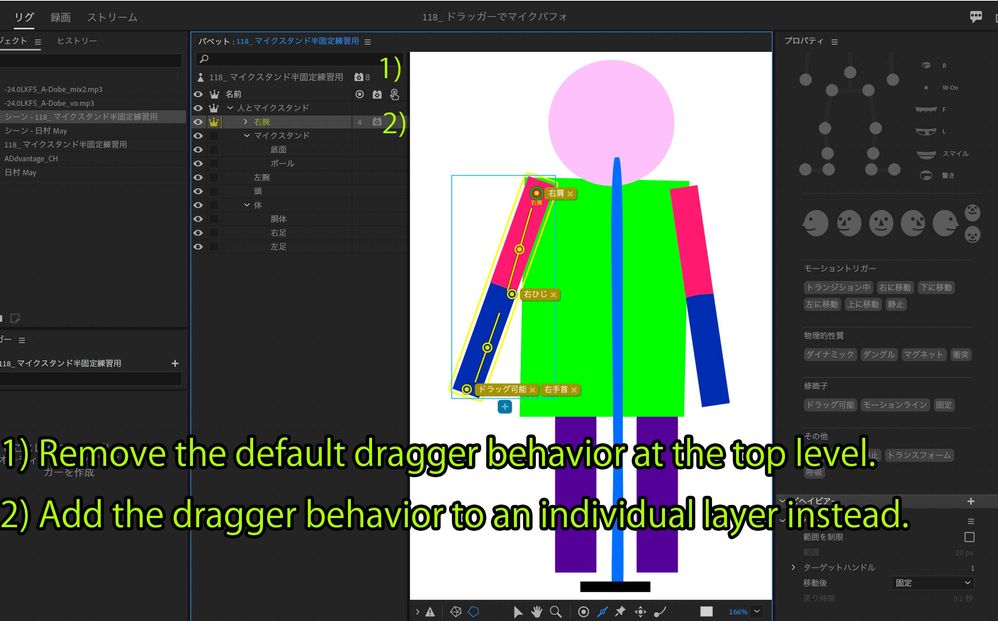
Task: Click the white color swatch in the bottom toolbar
Action: [x=706, y=610]
